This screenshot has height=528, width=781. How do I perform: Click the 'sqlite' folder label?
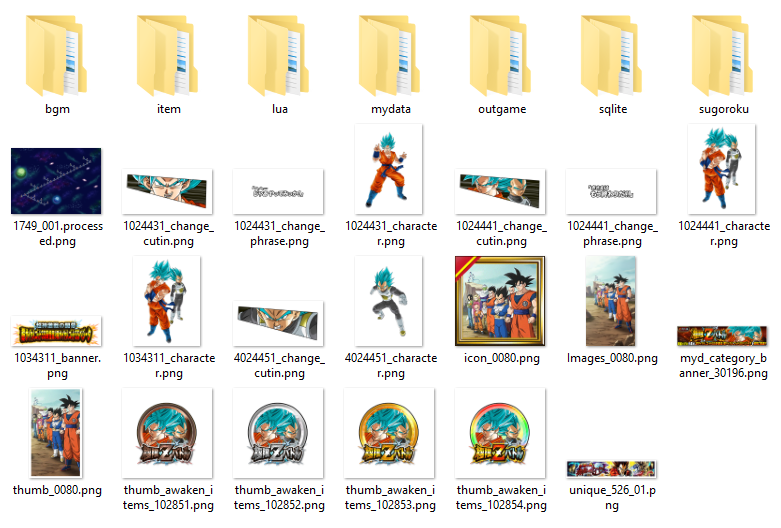pyautogui.click(x=613, y=110)
